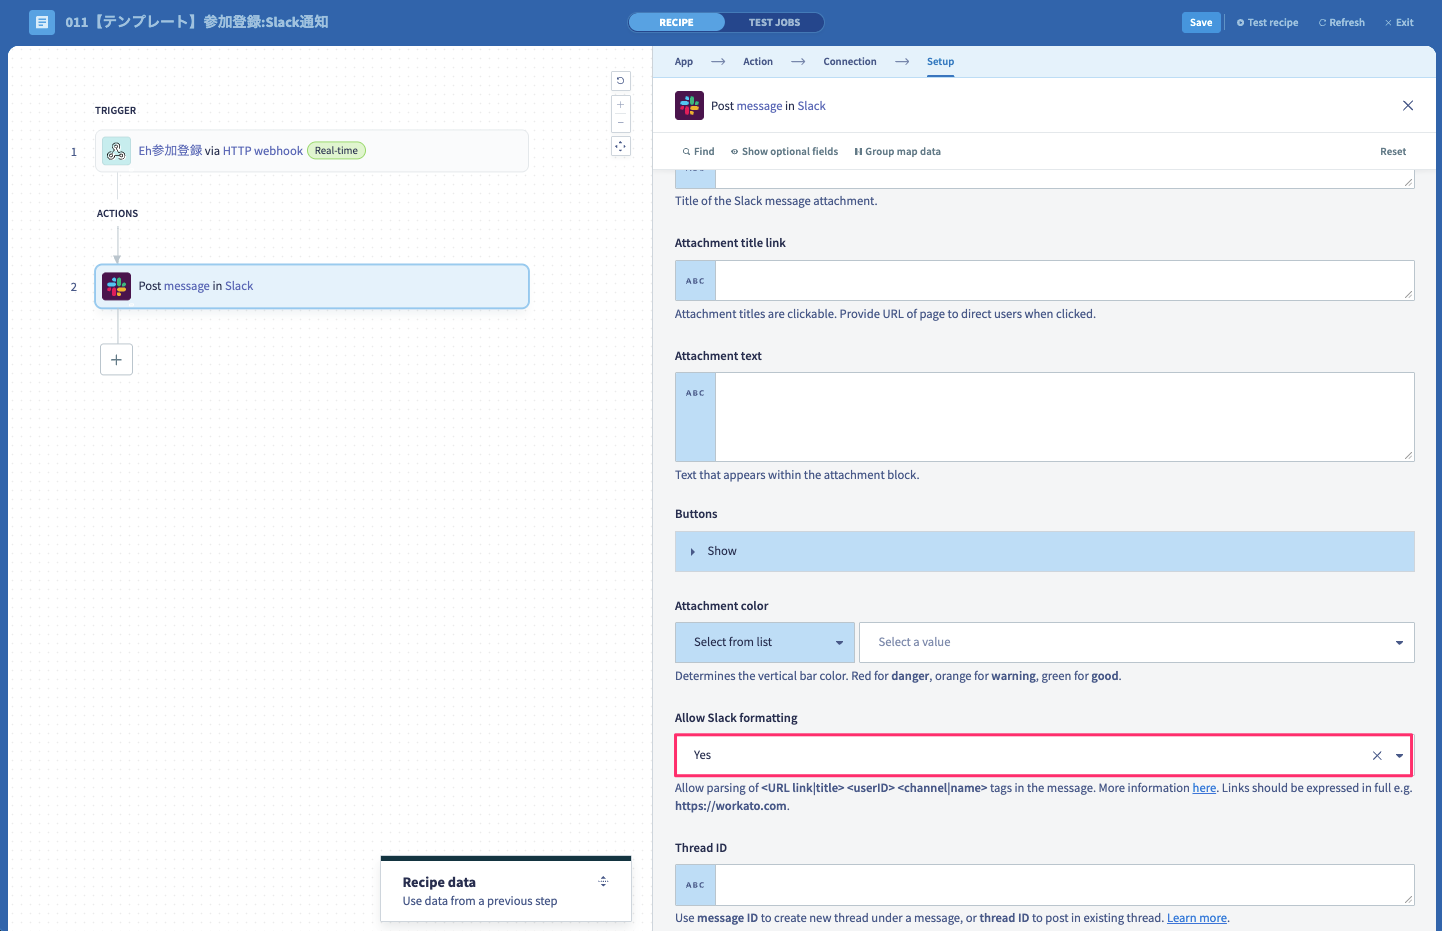
Task: Zoom out on the recipe canvas
Action: [621, 123]
